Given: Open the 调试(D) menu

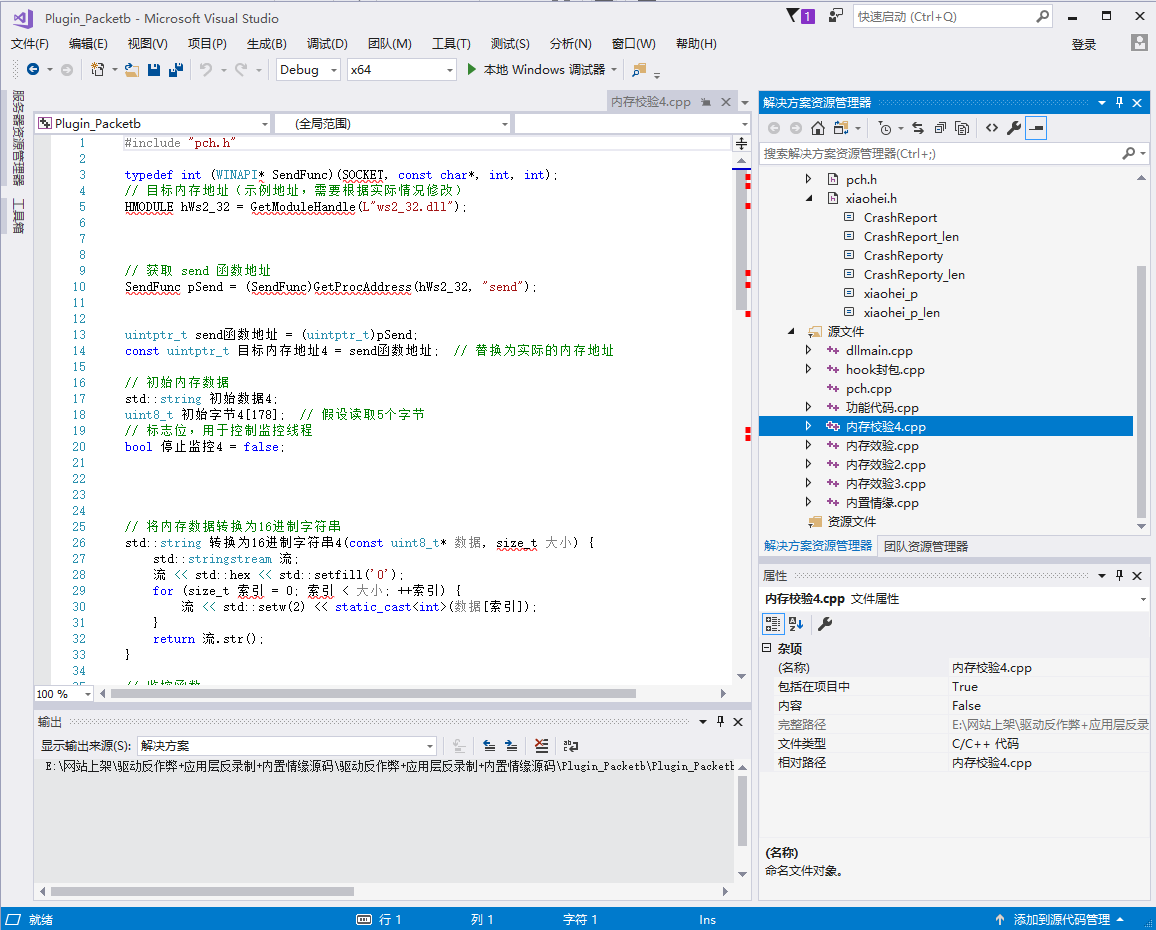Looking at the screenshot, I should tap(327, 44).
